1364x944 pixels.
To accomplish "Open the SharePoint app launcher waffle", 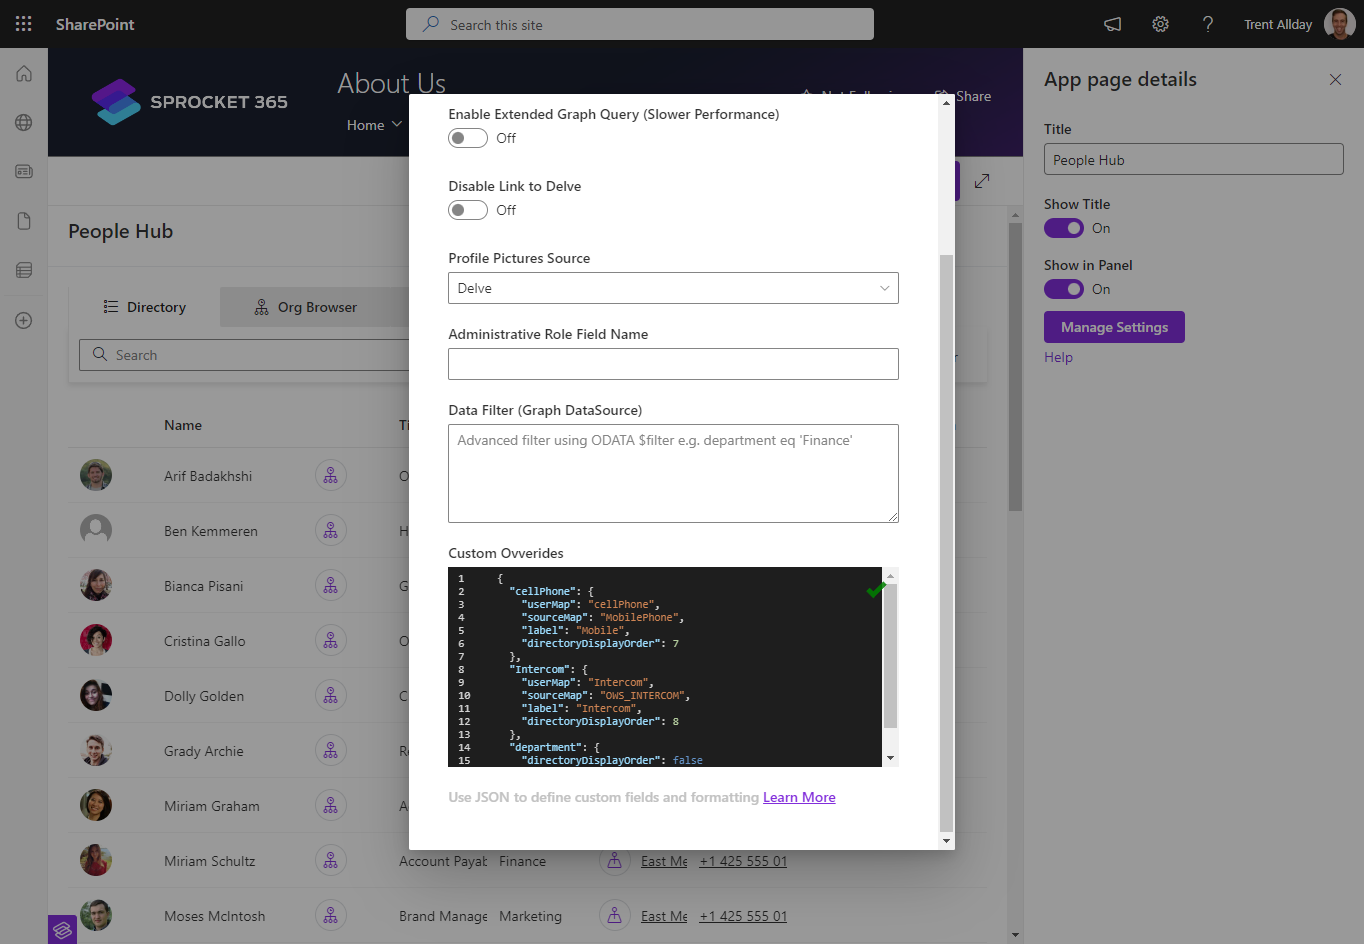I will 24,24.
